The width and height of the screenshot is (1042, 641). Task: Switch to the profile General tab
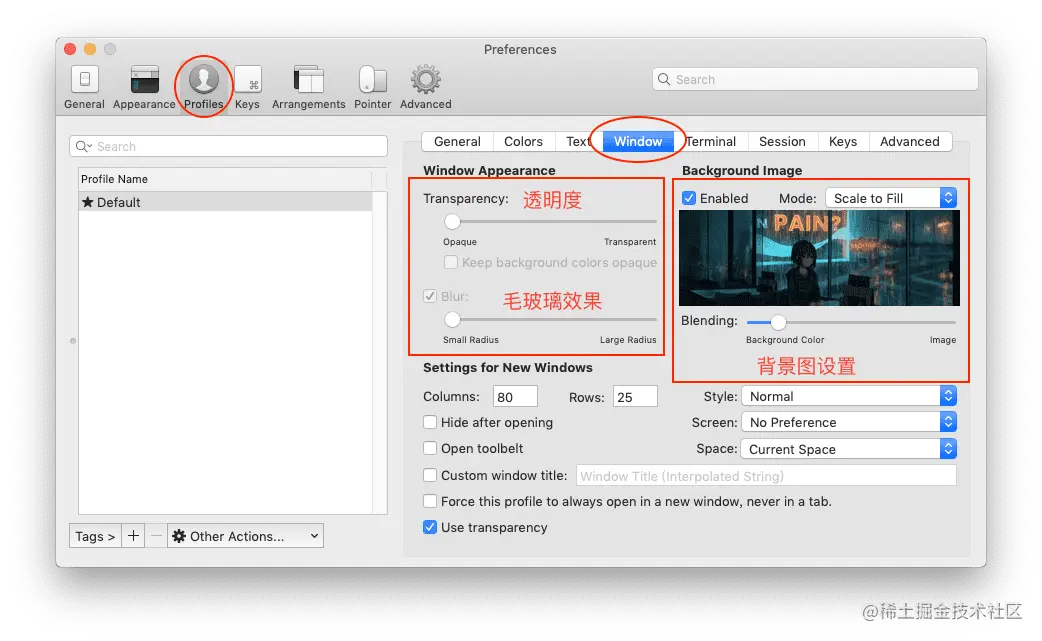457,141
